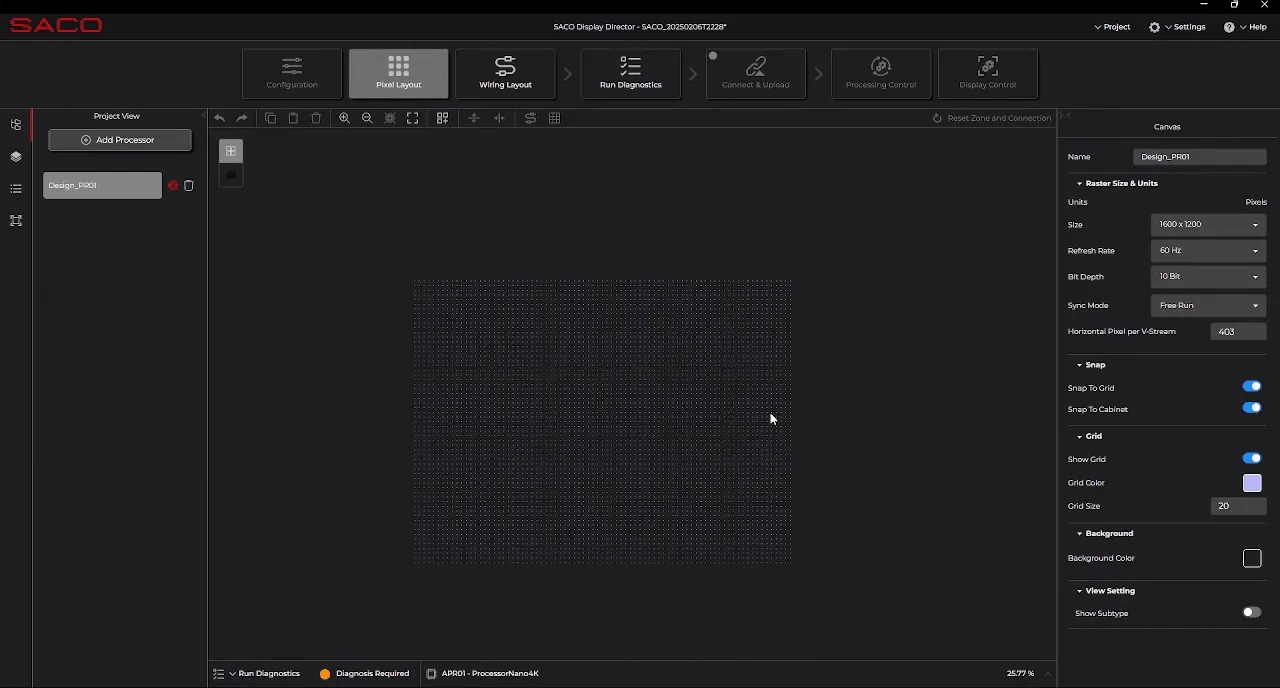This screenshot has height=688, width=1280.
Task: Click the Undo icon in the canvas toolbar
Action: click(x=219, y=118)
